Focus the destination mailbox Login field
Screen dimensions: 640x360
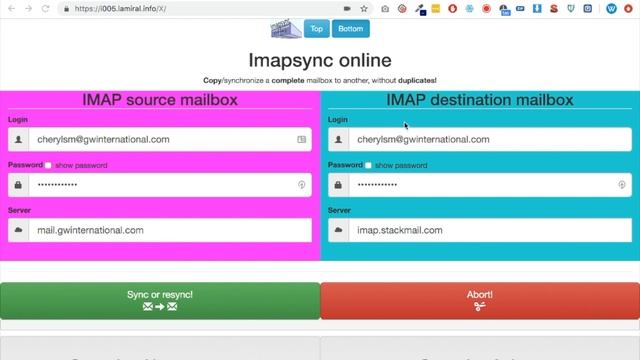[490, 140]
